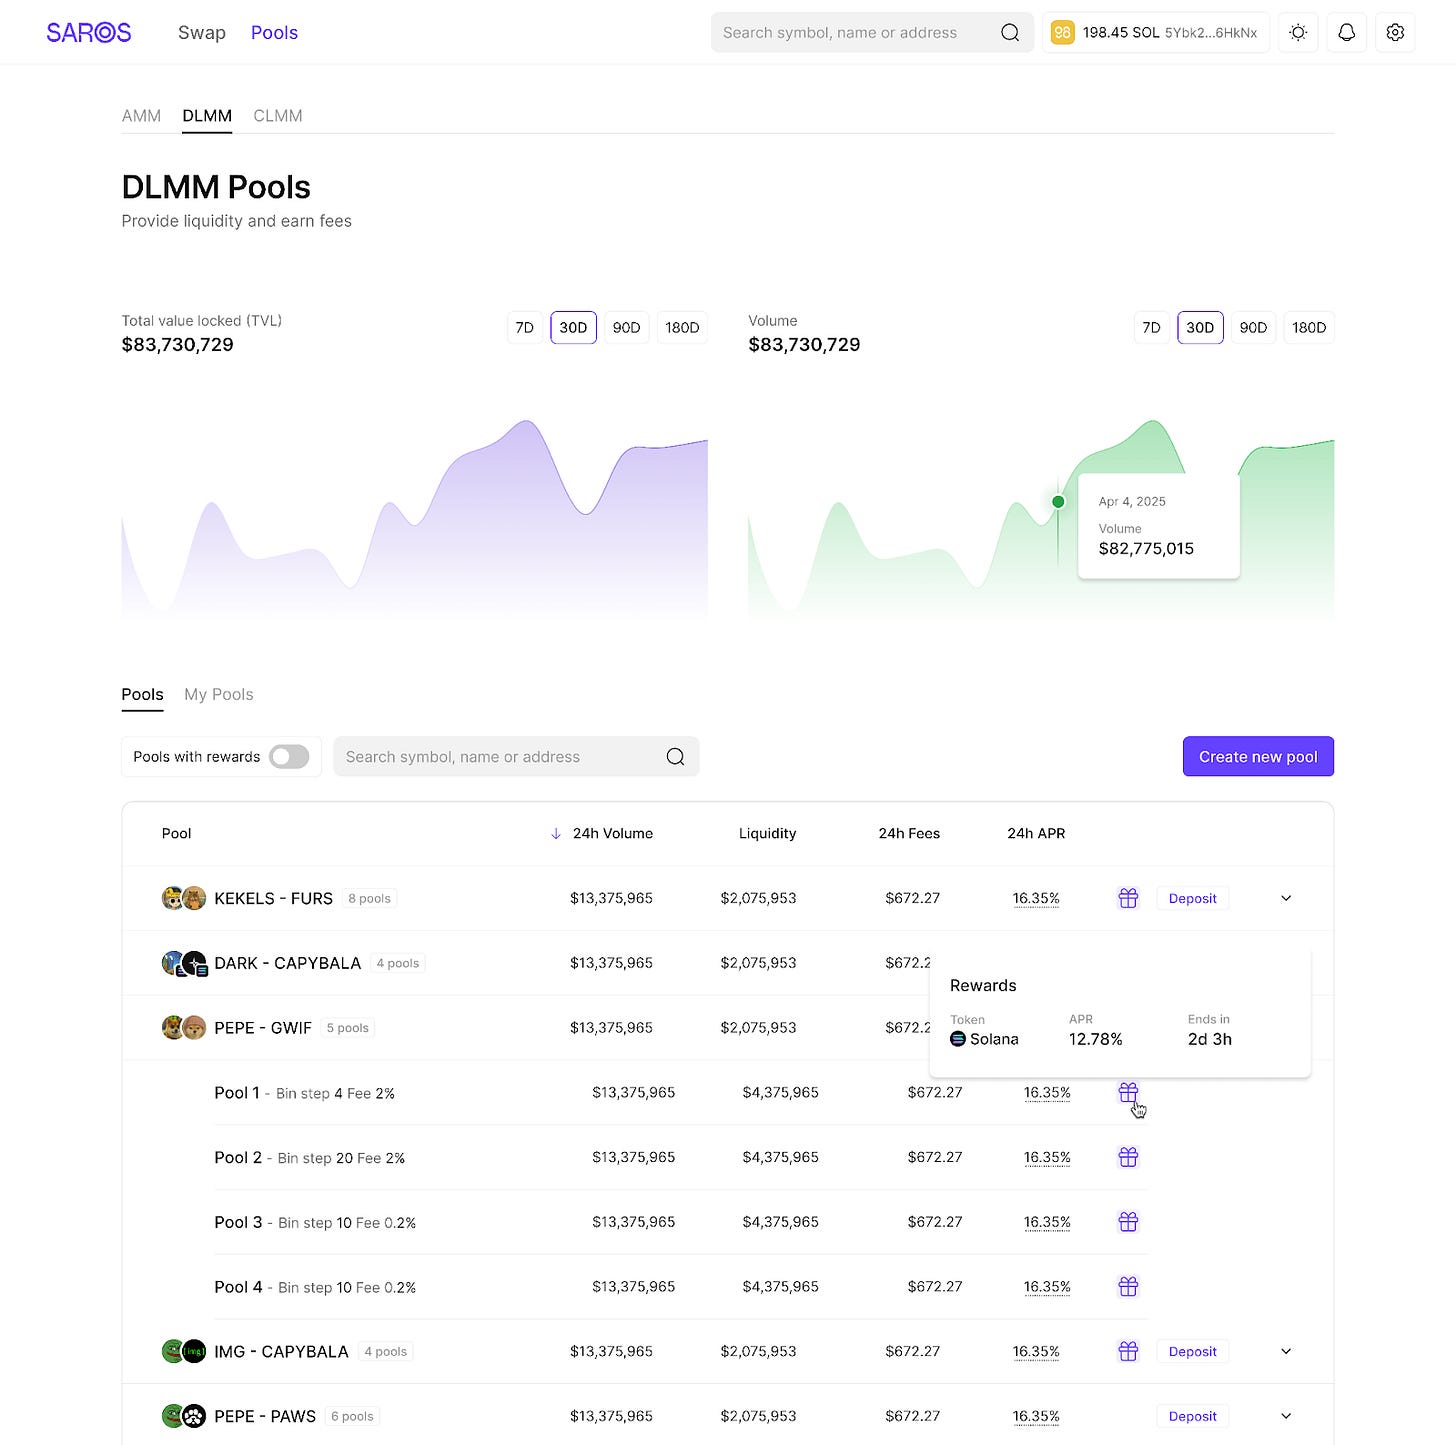
Task: Click the search magnifier icon in header
Action: [1010, 33]
